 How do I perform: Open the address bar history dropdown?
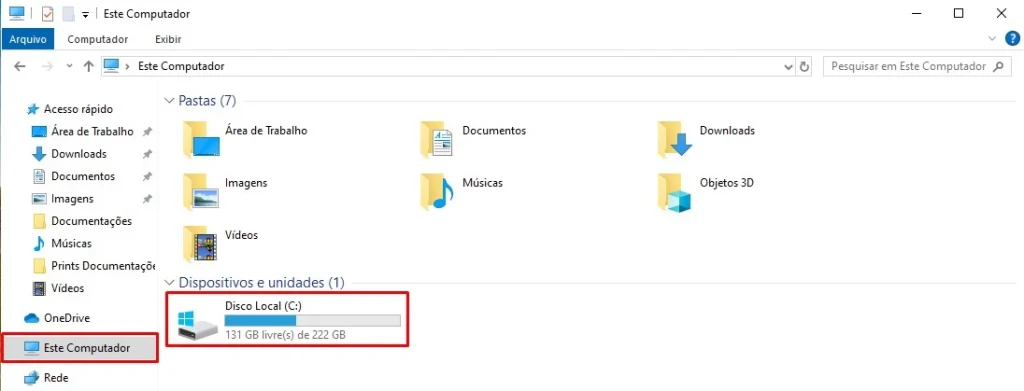pos(788,67)
